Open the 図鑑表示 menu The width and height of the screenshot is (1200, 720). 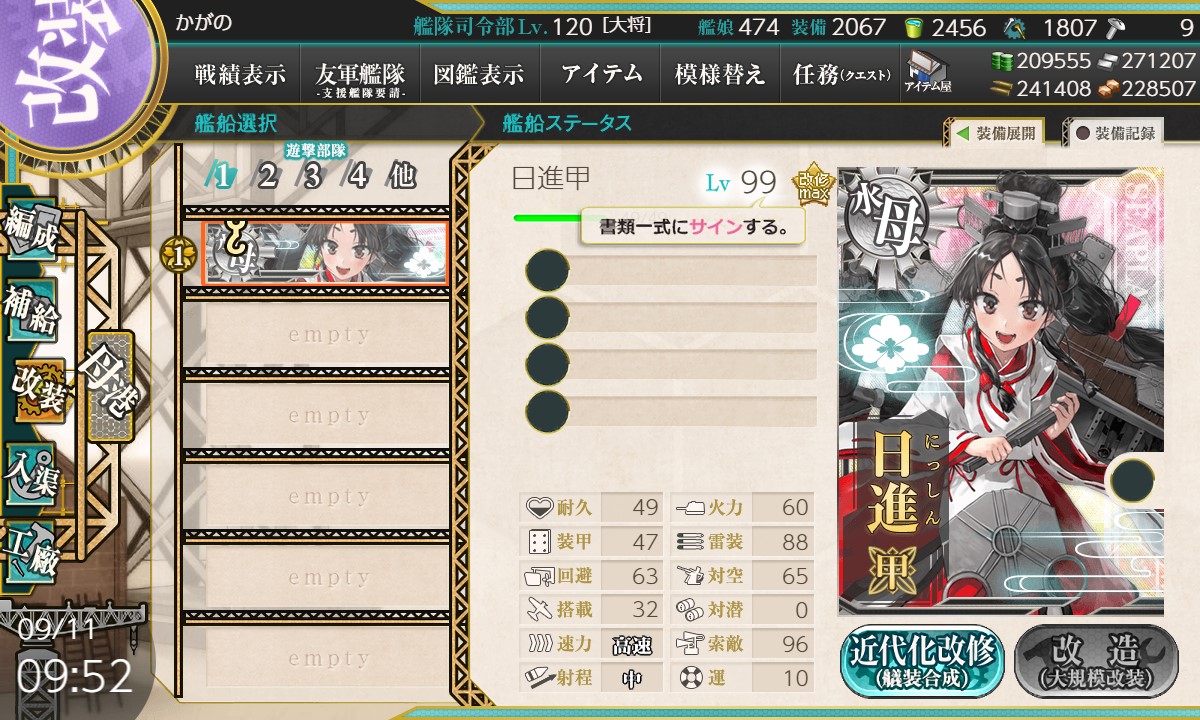(479, 74)
